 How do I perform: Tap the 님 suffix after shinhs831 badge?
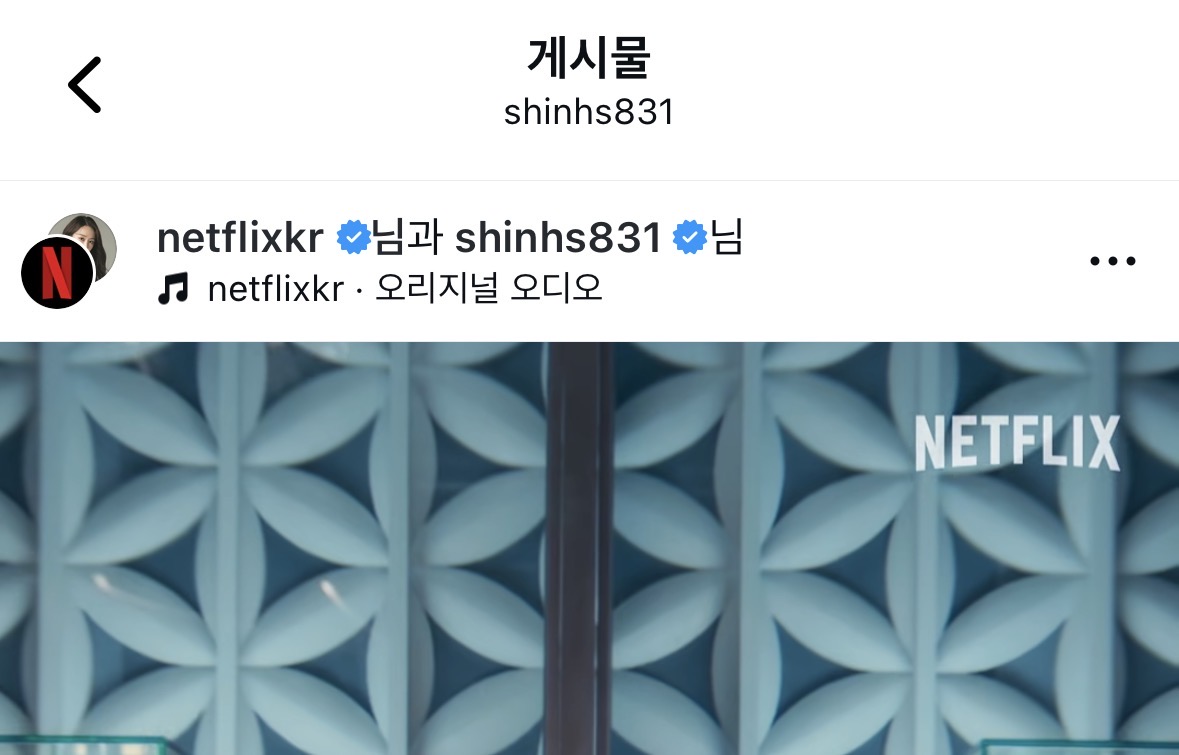click(x=726, y=238)
